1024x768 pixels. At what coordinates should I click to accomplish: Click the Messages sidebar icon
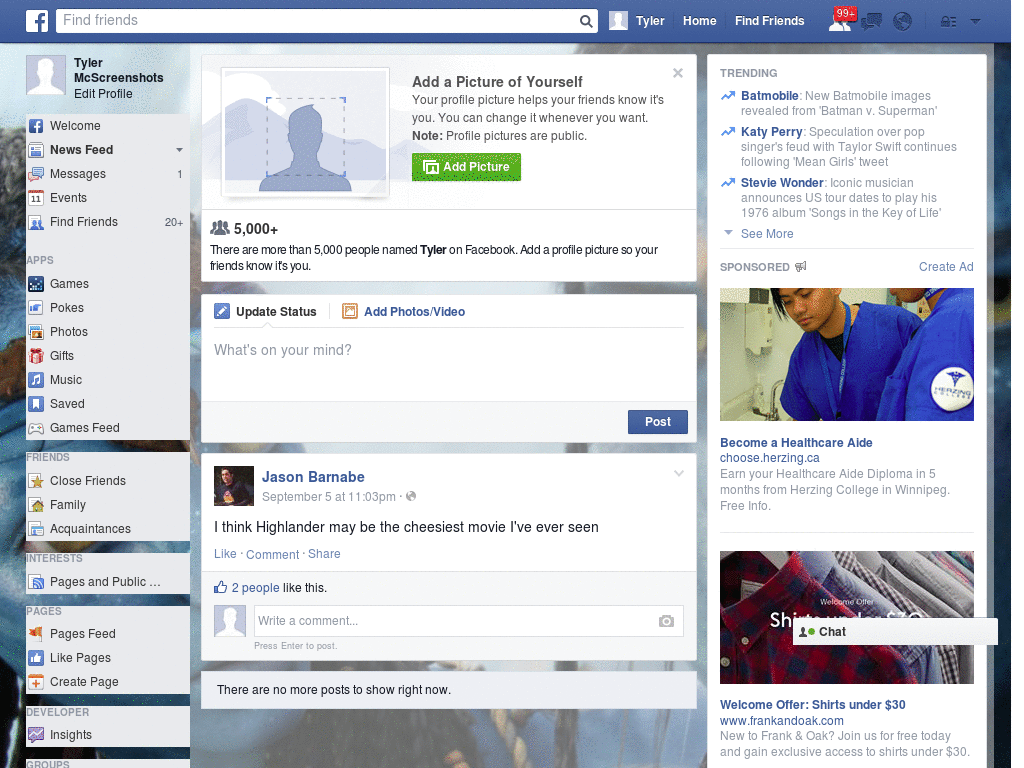(x=36, y=174)
